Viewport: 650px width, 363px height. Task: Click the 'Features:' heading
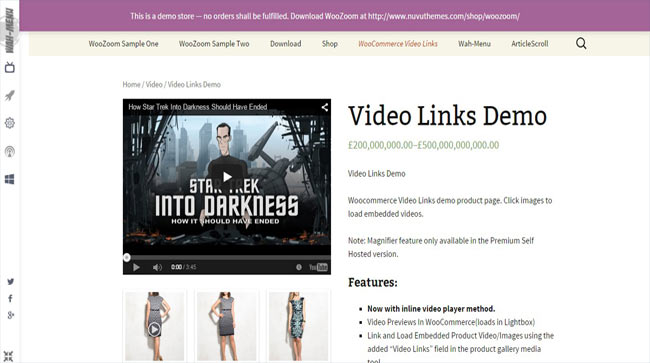point(373,282)
